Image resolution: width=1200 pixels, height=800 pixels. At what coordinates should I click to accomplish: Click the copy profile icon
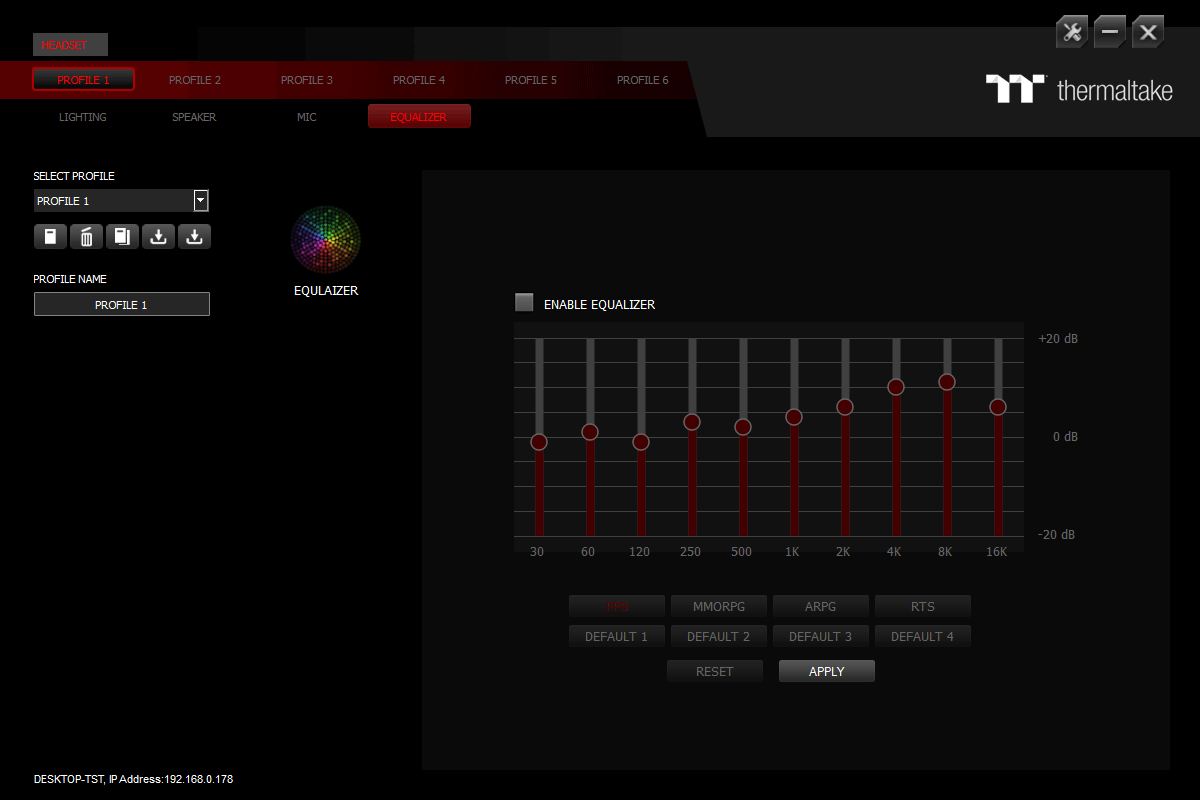[122, 237]
